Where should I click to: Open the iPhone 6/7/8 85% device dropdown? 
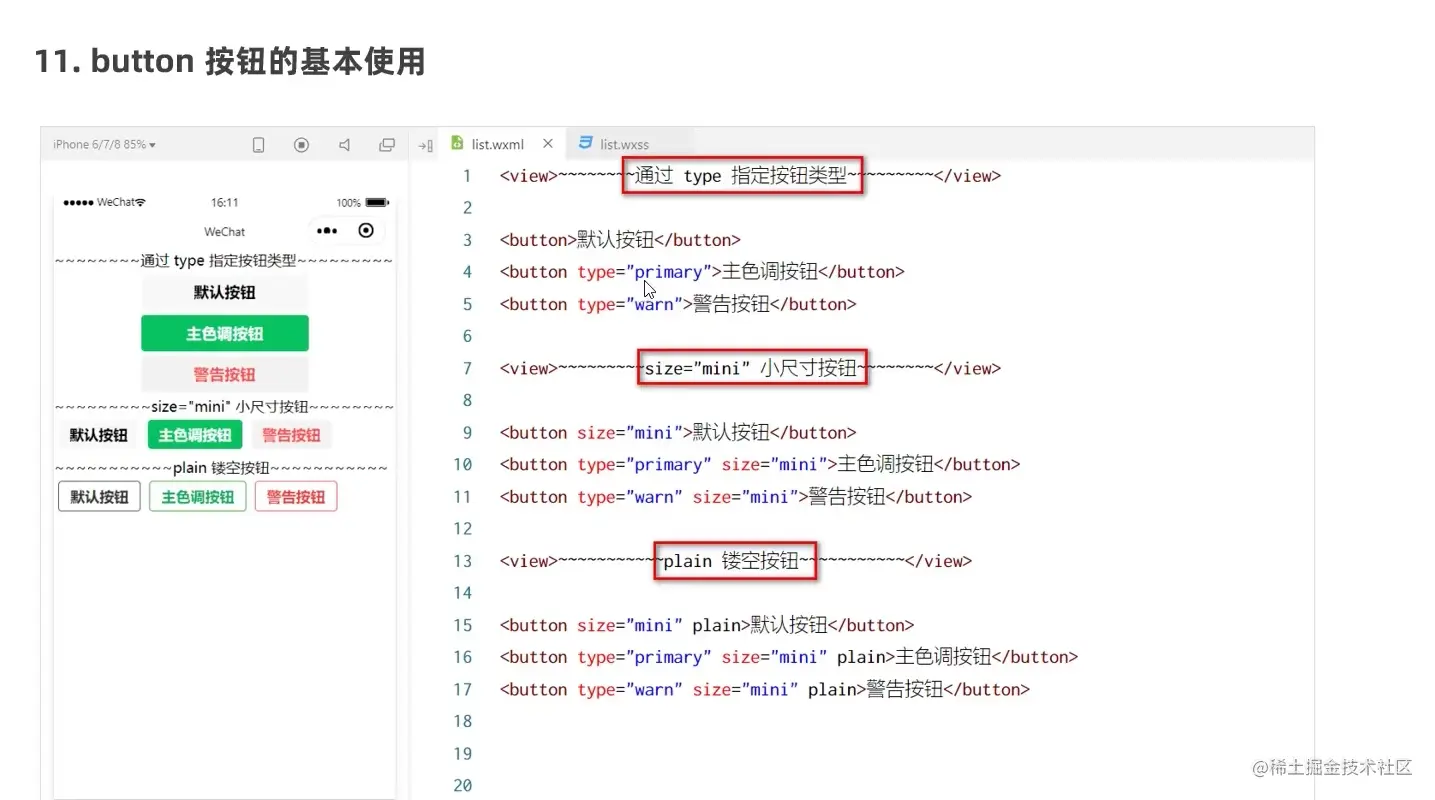coord(104,145)
